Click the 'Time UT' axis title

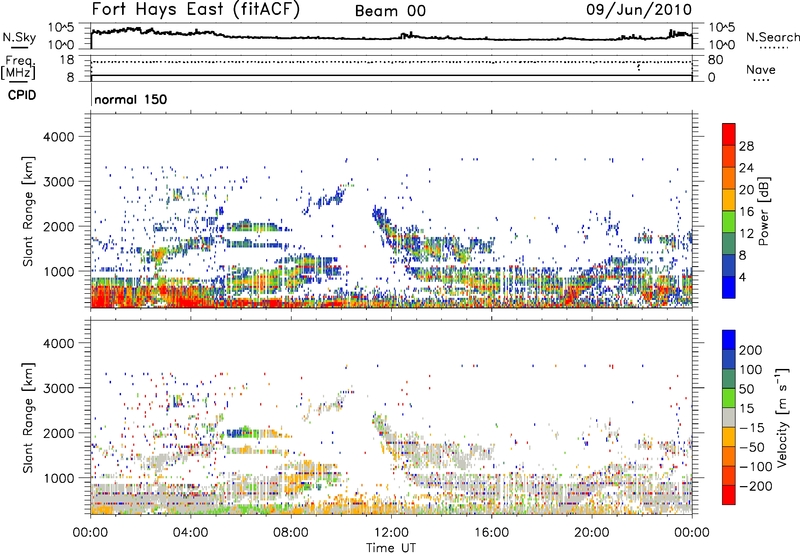tap(391, 547)
